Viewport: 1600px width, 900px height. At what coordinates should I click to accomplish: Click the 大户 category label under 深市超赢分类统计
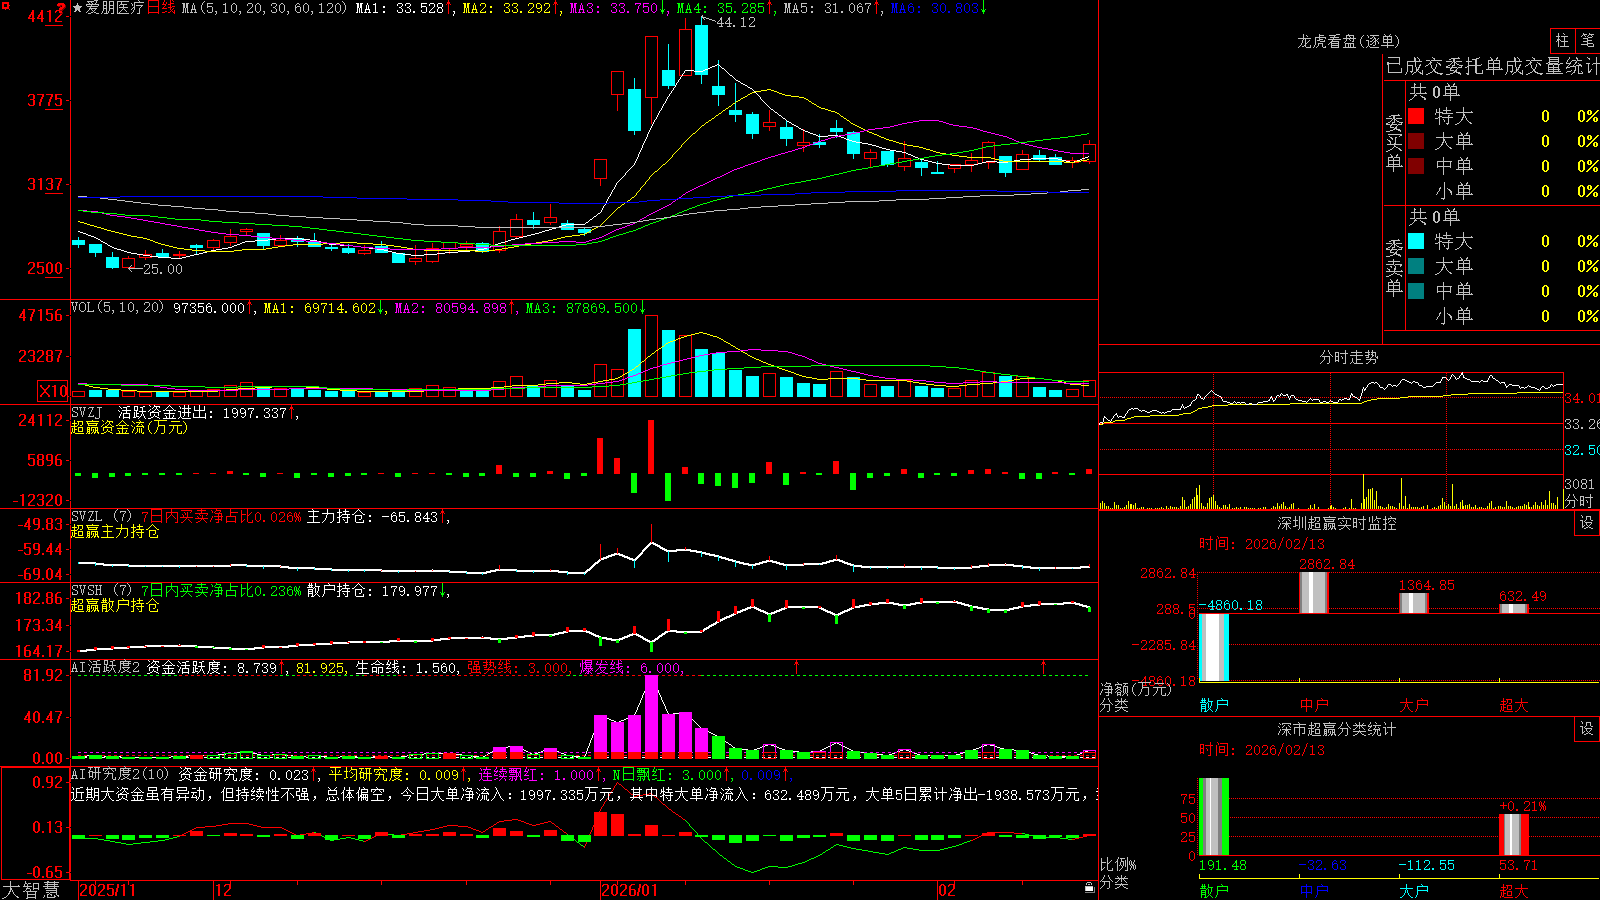[x=1414, y=890]
